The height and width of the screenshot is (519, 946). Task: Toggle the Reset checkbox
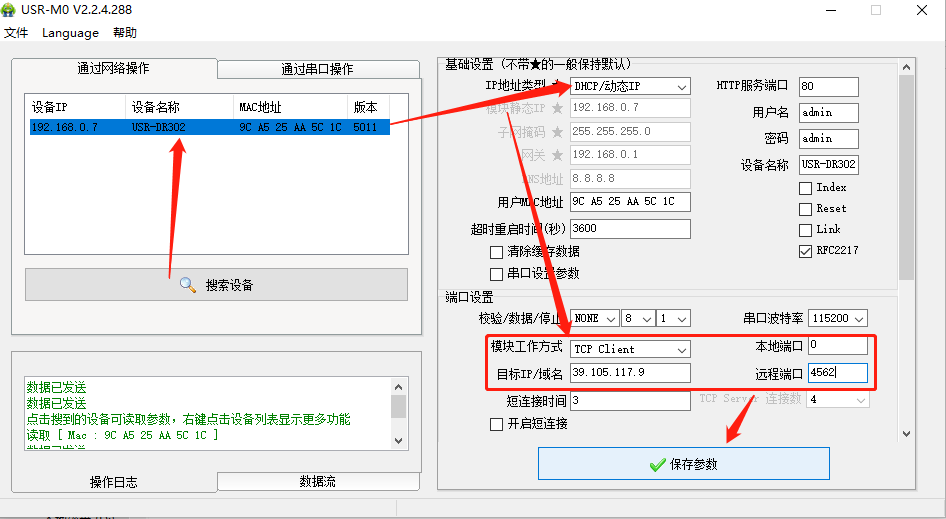coord(805,209)
